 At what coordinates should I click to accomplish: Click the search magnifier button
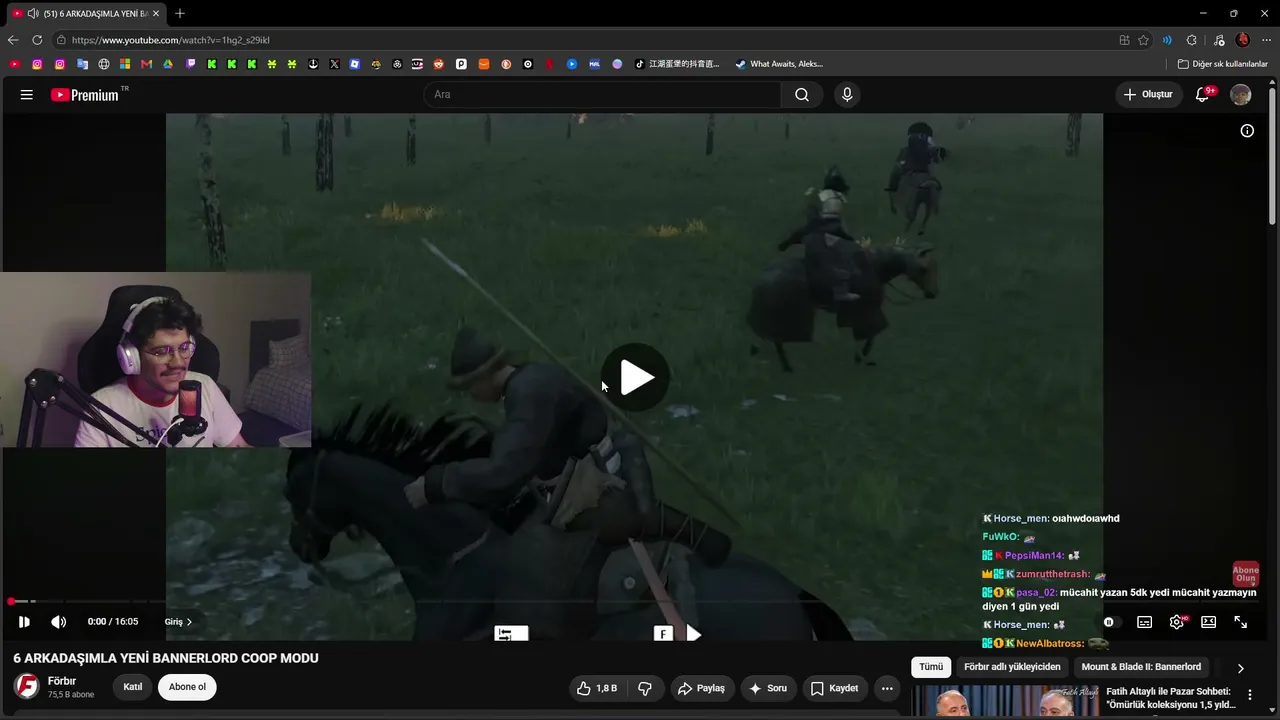click(x=802, y=95)
